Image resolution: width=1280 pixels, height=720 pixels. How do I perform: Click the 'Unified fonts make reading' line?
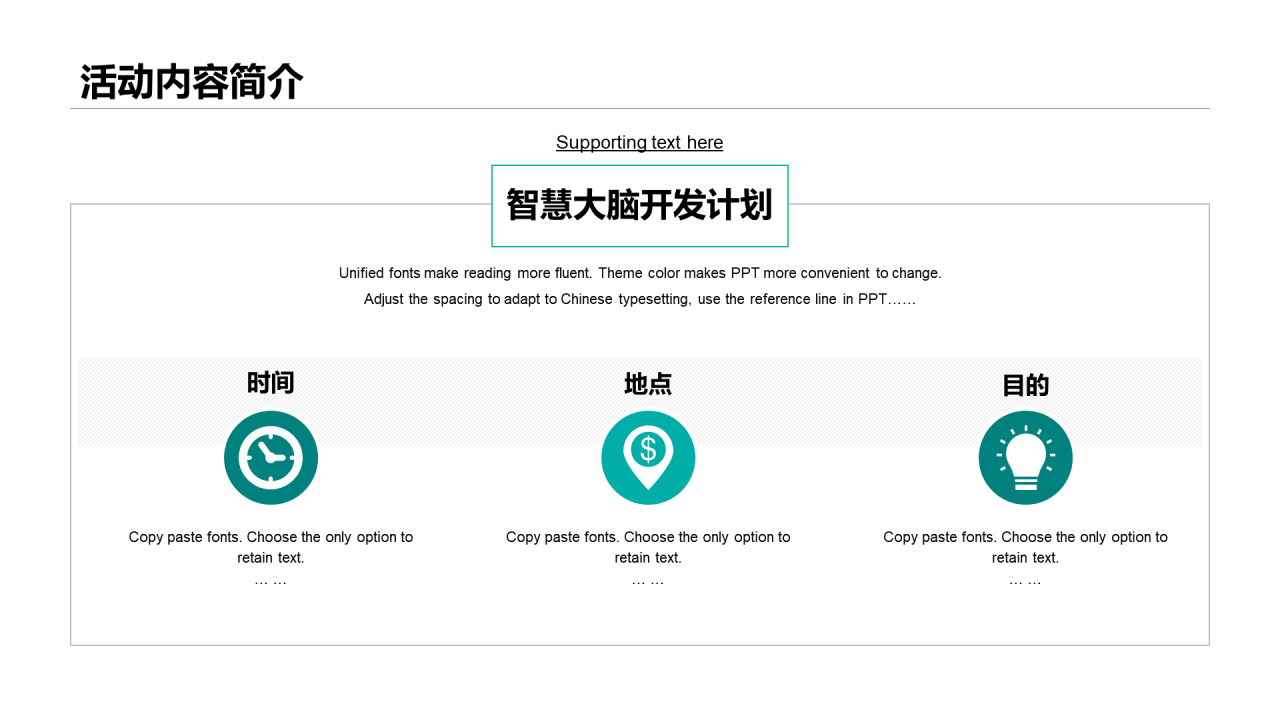(x=640, y=273)
